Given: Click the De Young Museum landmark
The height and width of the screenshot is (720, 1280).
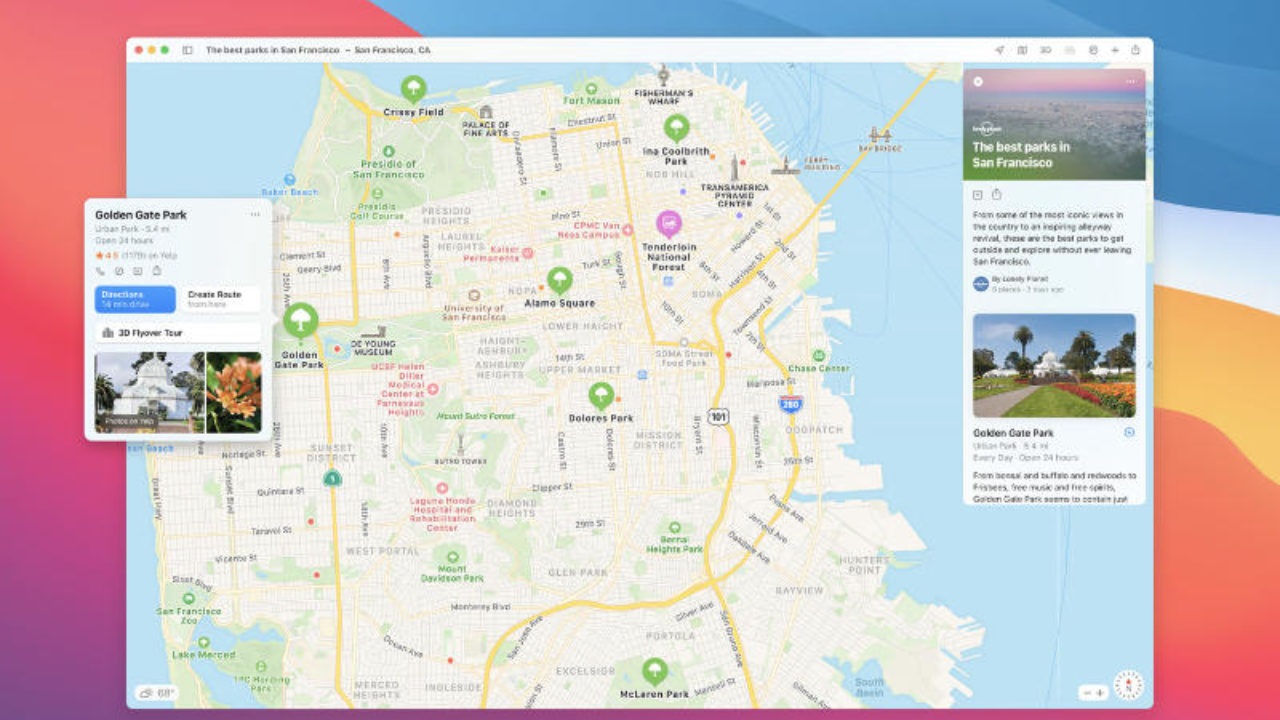Looking at the screenshot, I should point(374,332).
